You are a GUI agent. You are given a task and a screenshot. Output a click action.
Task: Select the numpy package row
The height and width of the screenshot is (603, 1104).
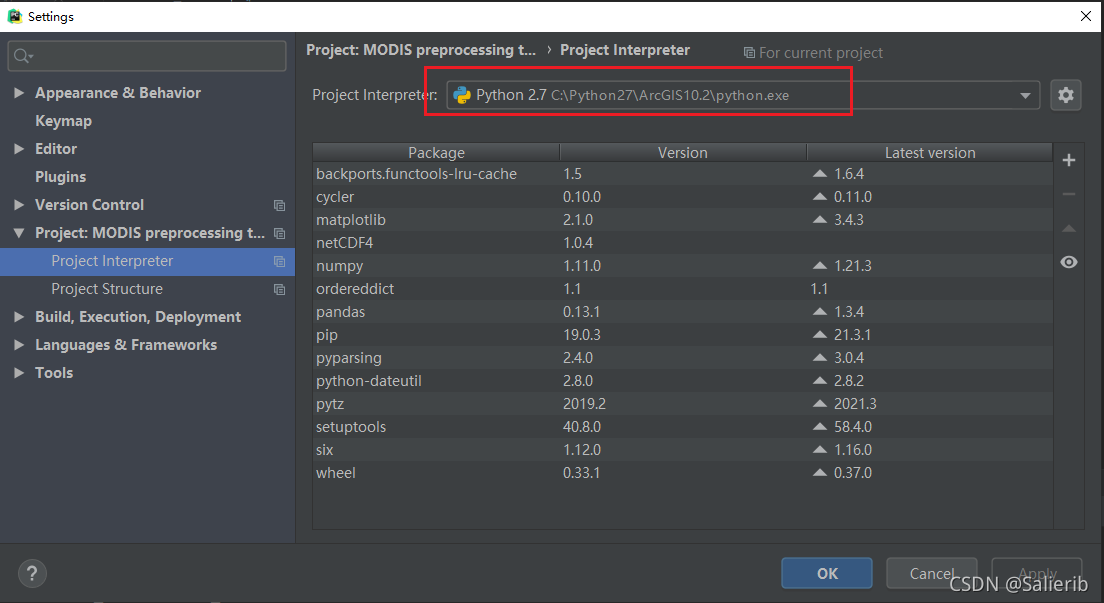(x=683, y=266)
